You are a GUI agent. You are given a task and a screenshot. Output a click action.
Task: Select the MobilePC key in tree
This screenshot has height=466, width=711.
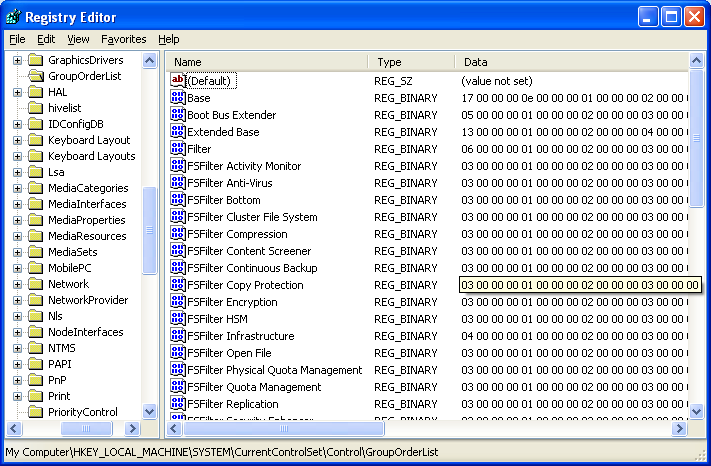[69, 268]
